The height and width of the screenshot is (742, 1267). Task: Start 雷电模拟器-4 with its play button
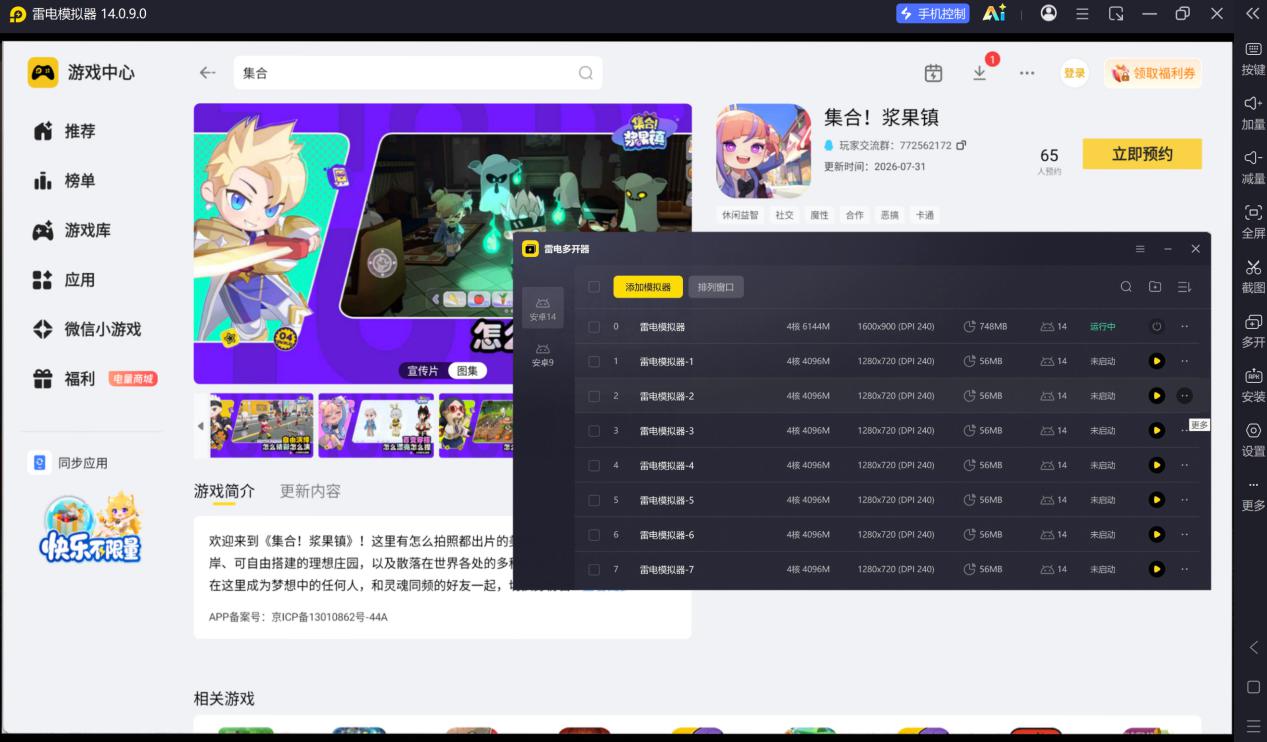click(x=1157, y=465)
